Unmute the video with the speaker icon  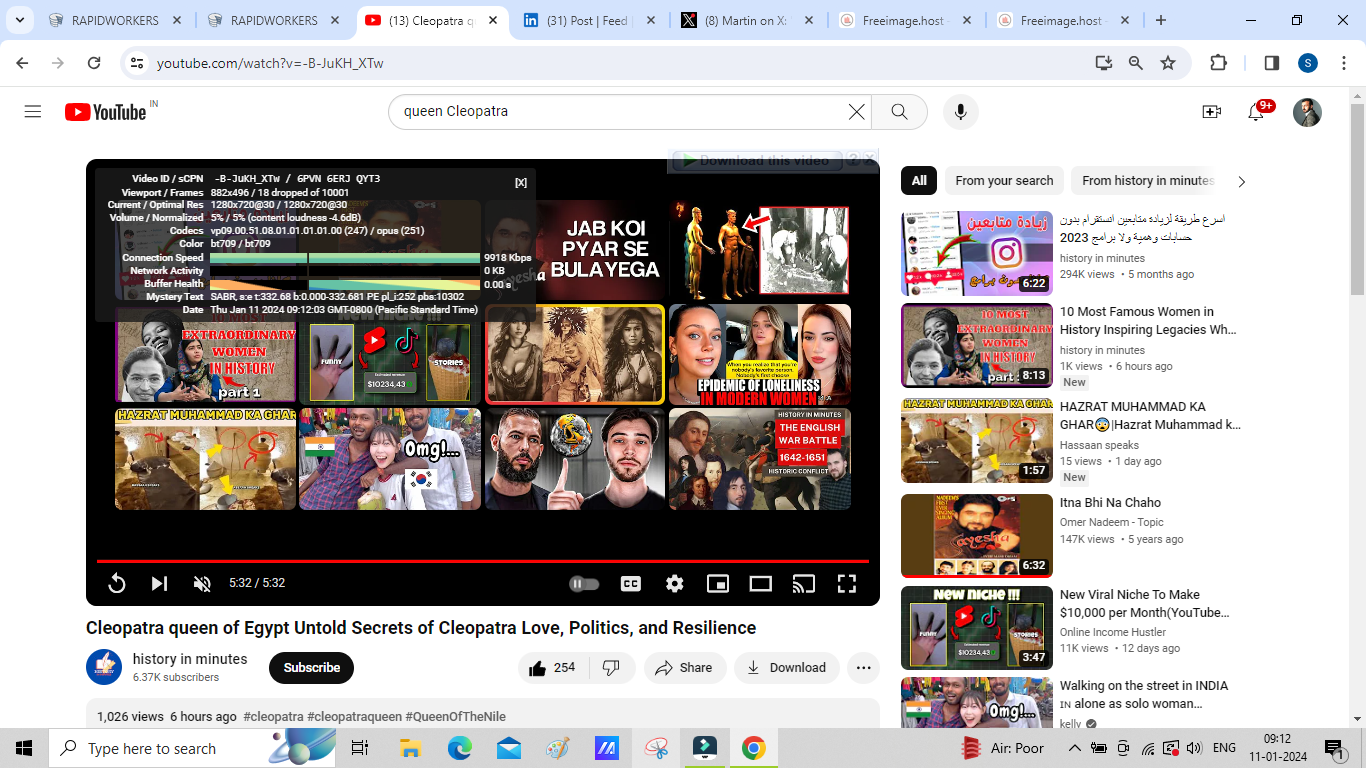pyautogui.click(x=202, y=583)
